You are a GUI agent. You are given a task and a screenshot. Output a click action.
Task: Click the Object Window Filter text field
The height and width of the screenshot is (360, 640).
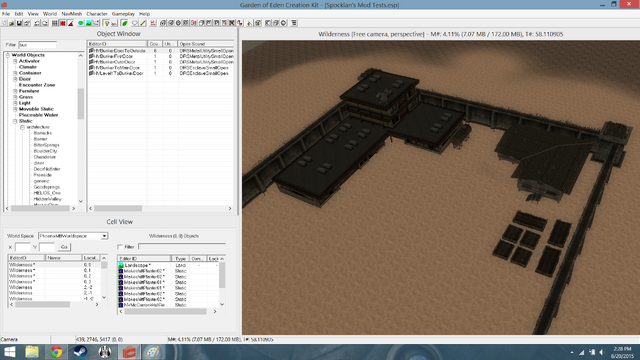click(x=37, y=45)
